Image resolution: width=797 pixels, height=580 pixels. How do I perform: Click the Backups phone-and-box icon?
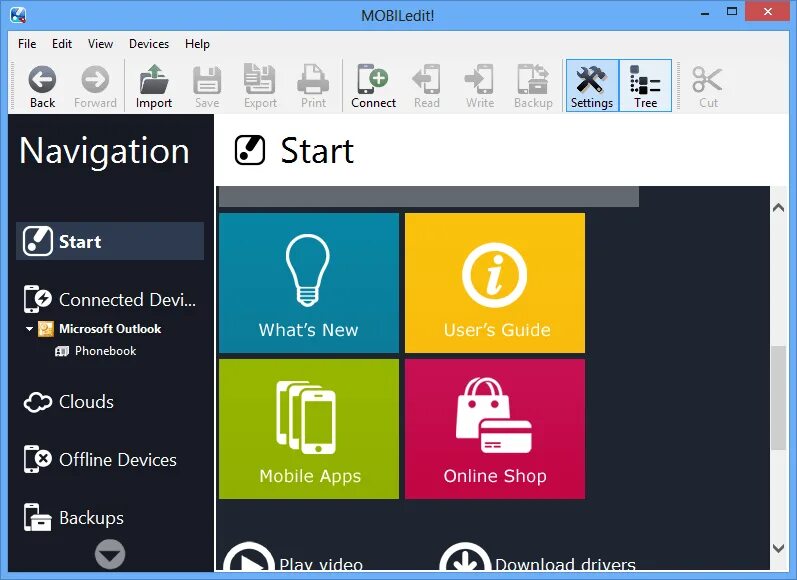point(38,517)
